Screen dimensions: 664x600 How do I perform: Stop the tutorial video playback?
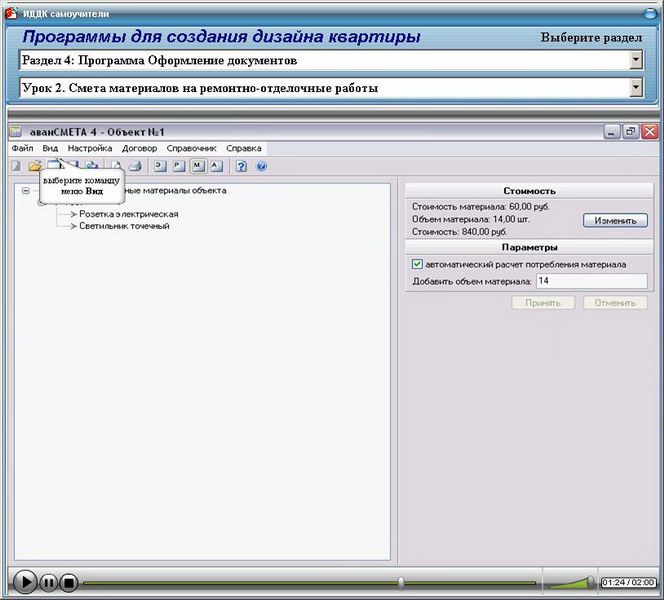tap(68, 581)
